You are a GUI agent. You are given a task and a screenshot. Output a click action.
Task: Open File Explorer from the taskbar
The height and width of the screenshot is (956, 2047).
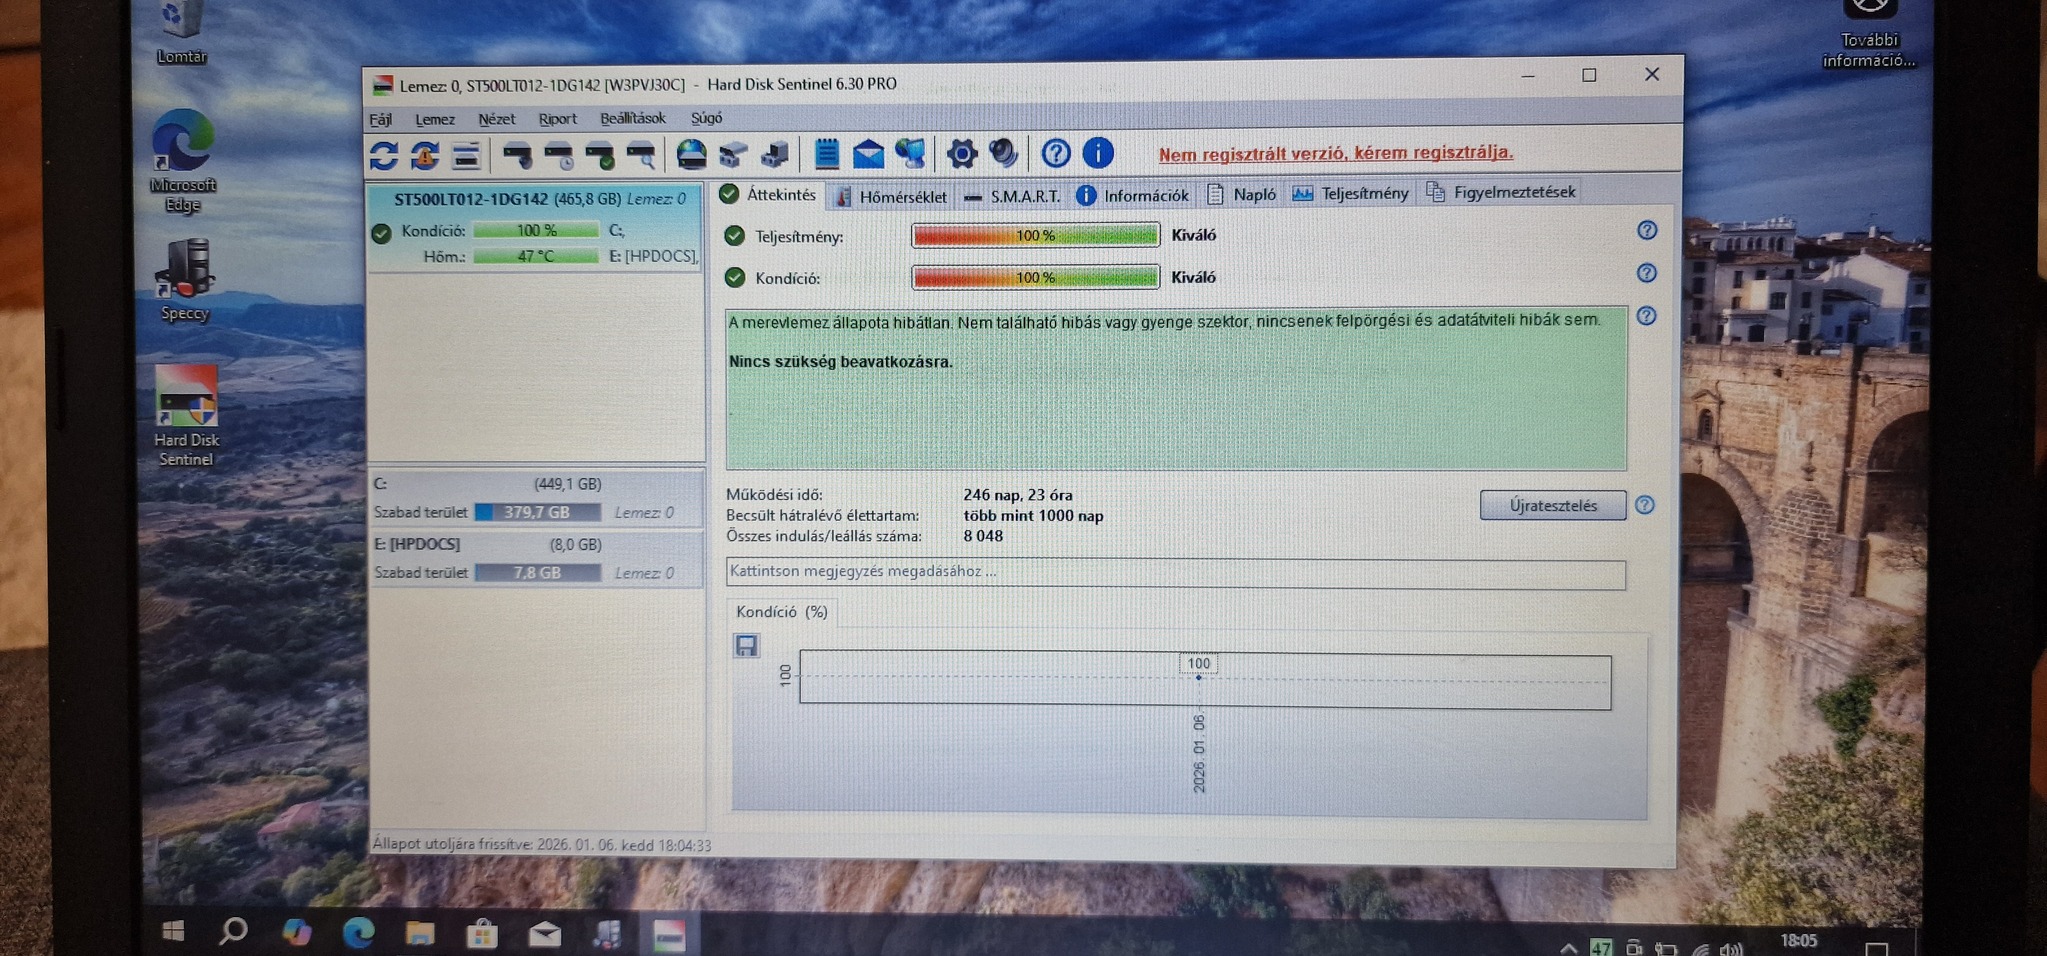420,933
